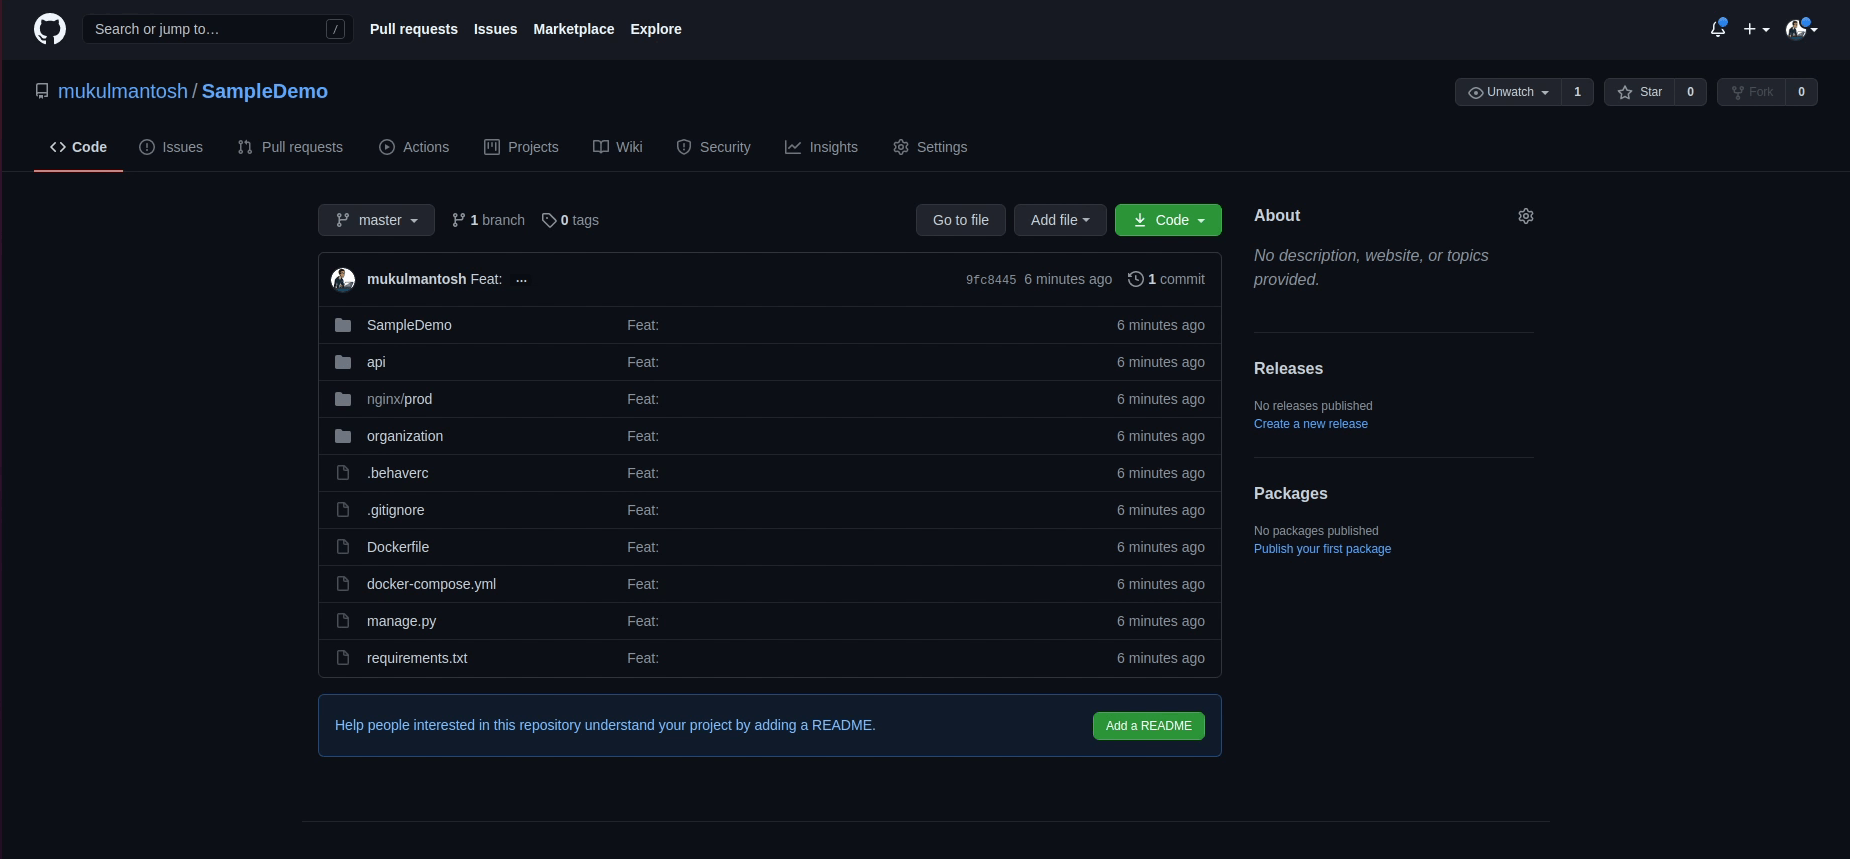Open the Wiki tab

point(617,147)
